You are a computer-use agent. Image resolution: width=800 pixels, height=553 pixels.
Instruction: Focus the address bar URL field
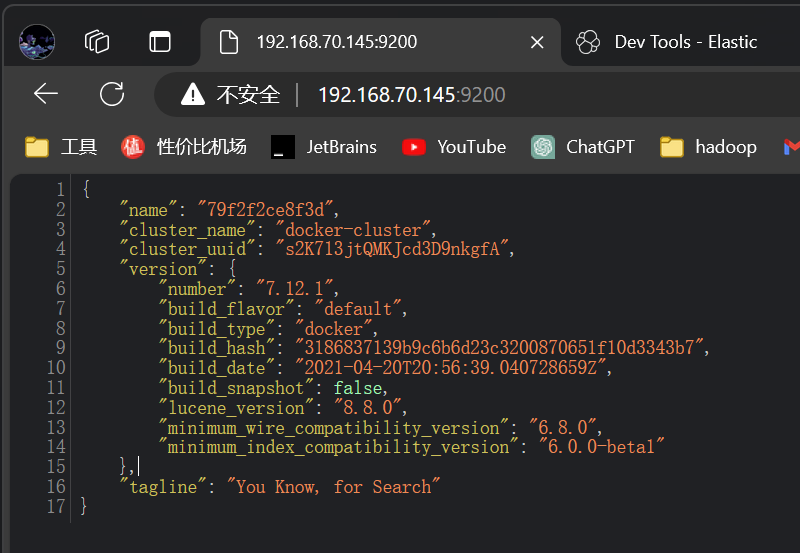point(411,95)
